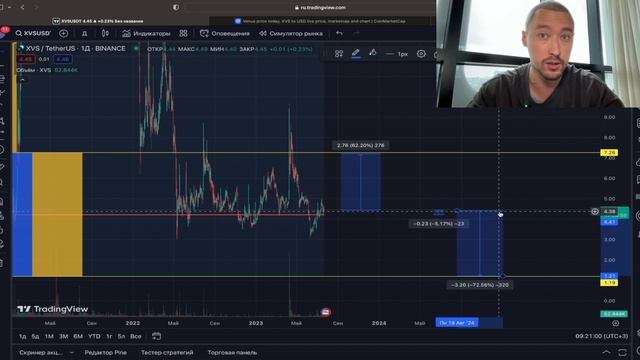Select the YTD date range
This screenshot has height=360, width=640.
pyautogui.click(x=94, y=336)
